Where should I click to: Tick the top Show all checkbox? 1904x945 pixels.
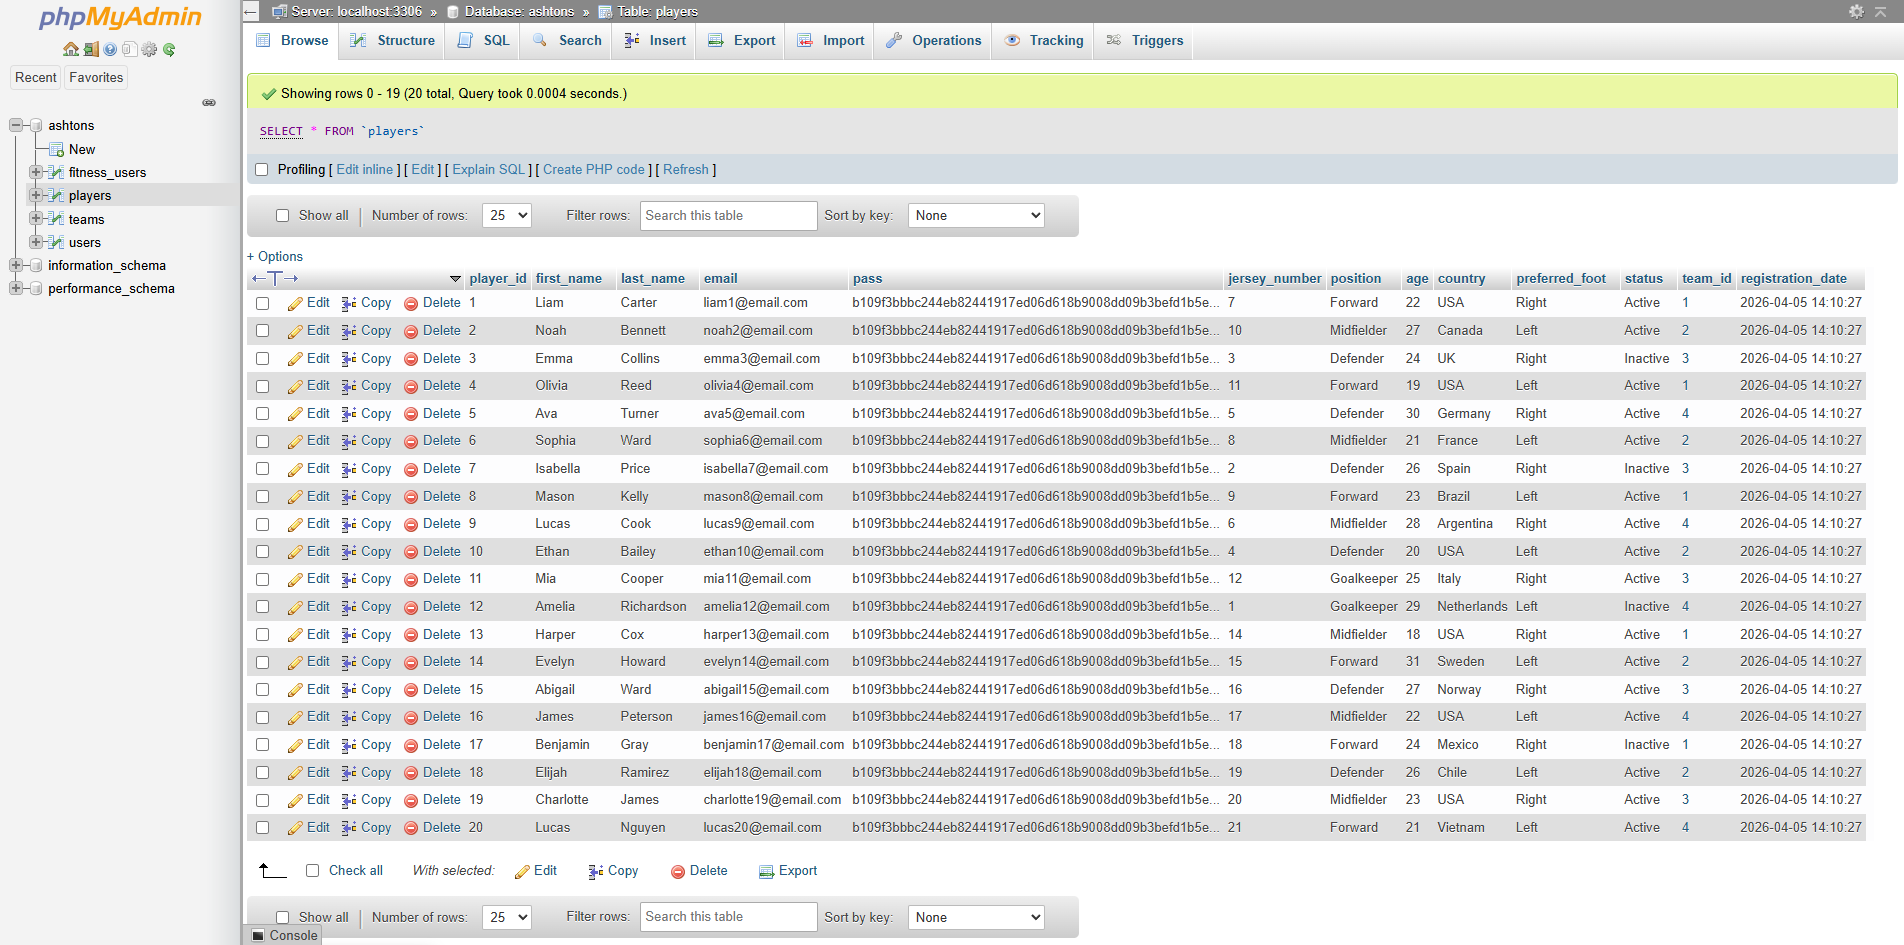(x=282, y=216)
